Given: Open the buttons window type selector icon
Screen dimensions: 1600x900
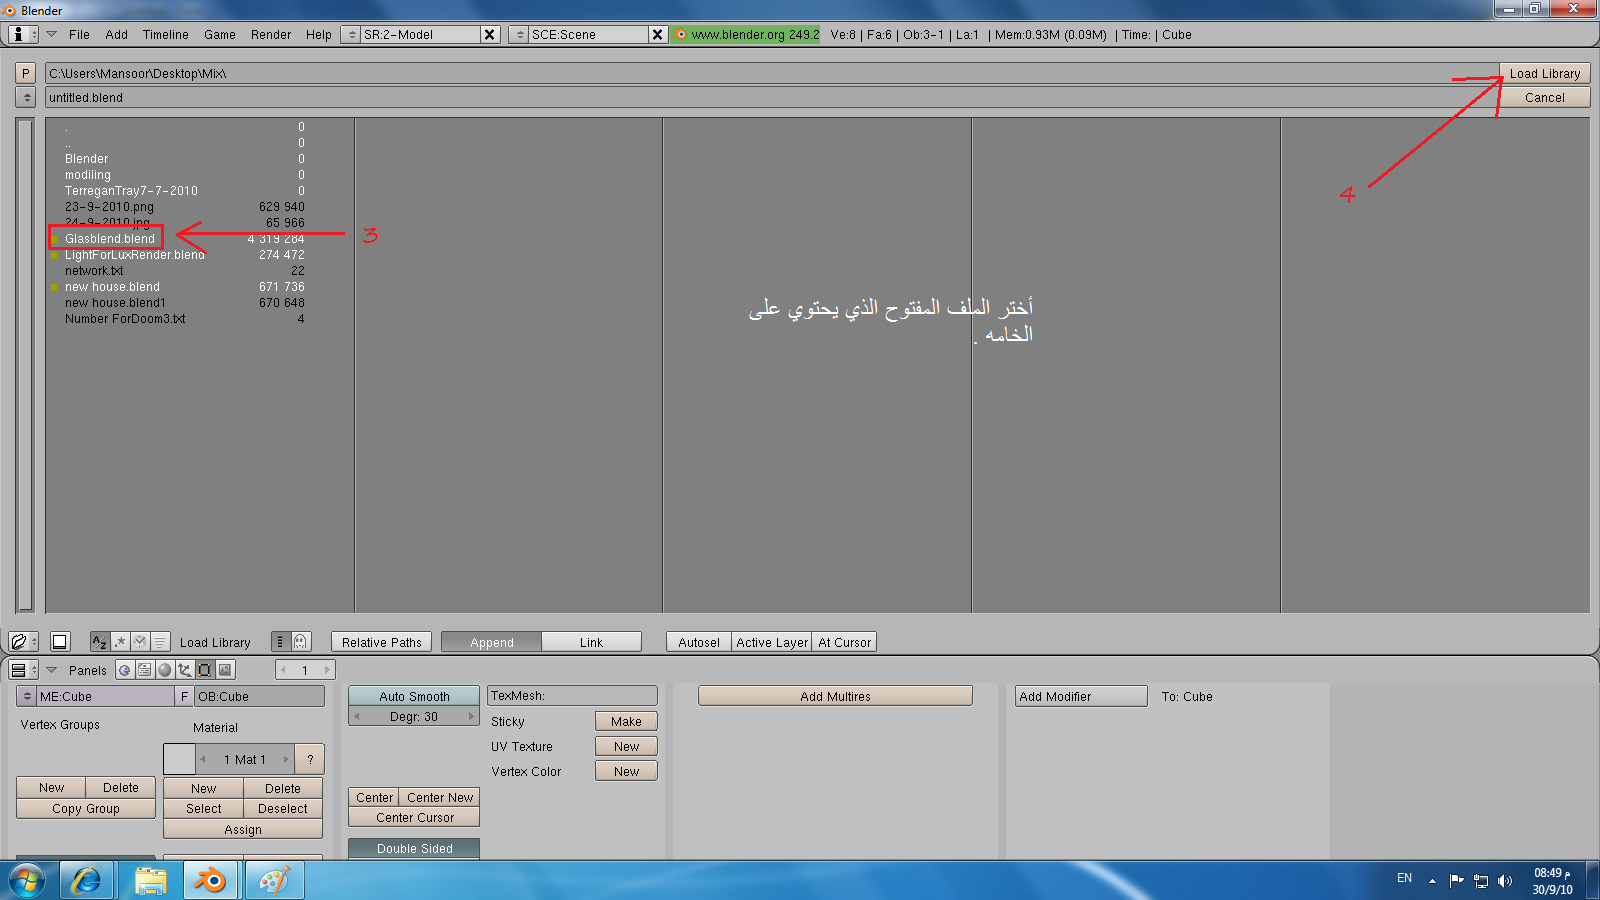Looking at the screenshot, I should (x=22, y=670).
